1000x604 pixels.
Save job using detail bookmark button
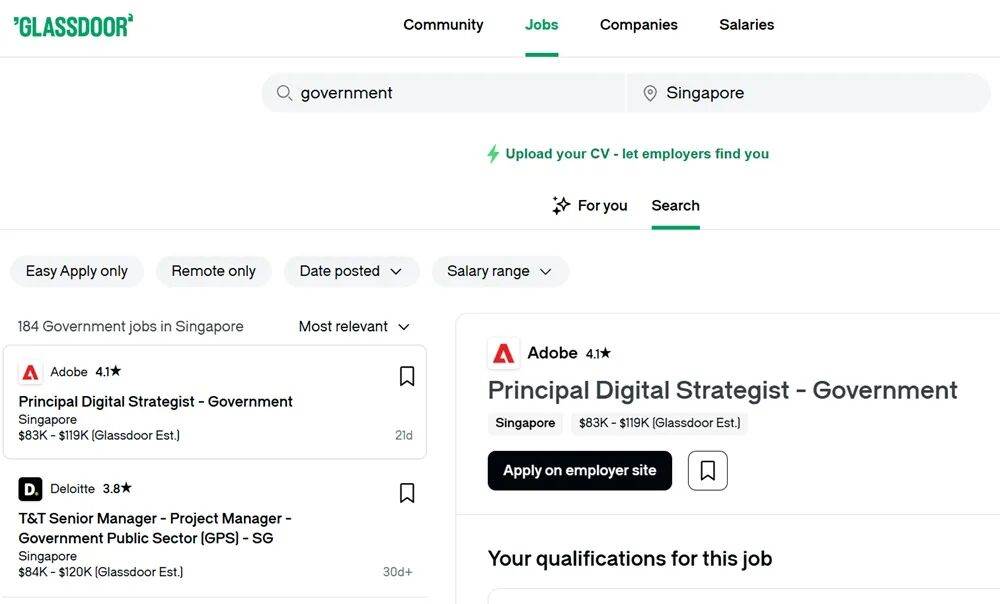[707, 471]
